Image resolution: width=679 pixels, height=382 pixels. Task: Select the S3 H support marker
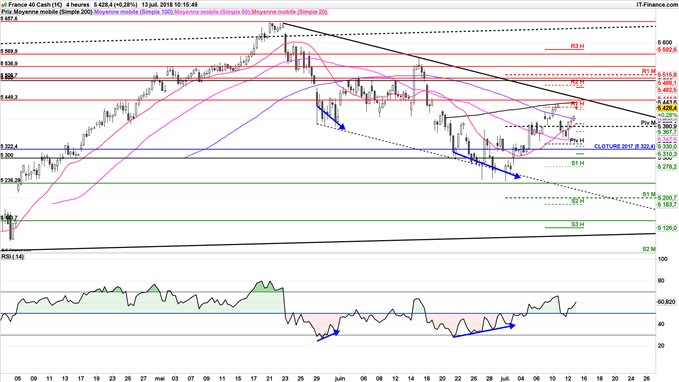tap(577, 224)
